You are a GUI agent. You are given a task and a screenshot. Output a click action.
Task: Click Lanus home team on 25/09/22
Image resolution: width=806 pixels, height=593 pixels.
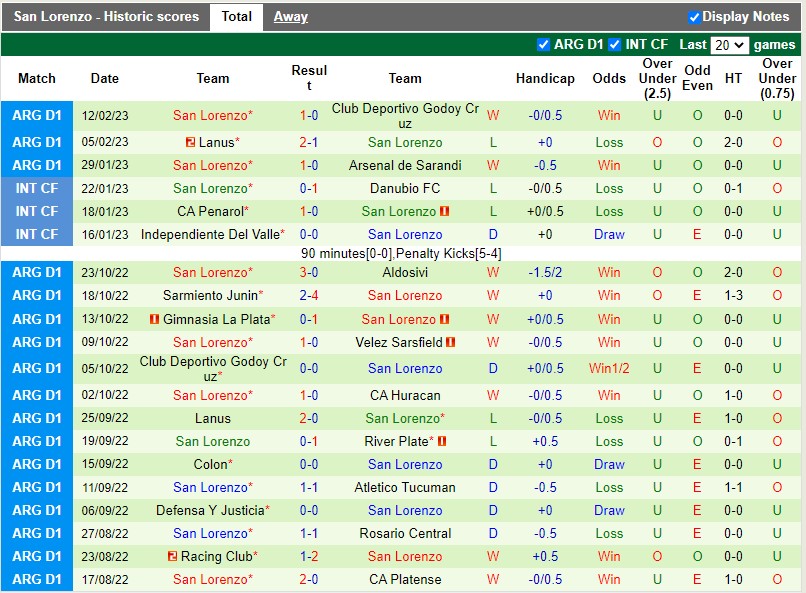213,418
